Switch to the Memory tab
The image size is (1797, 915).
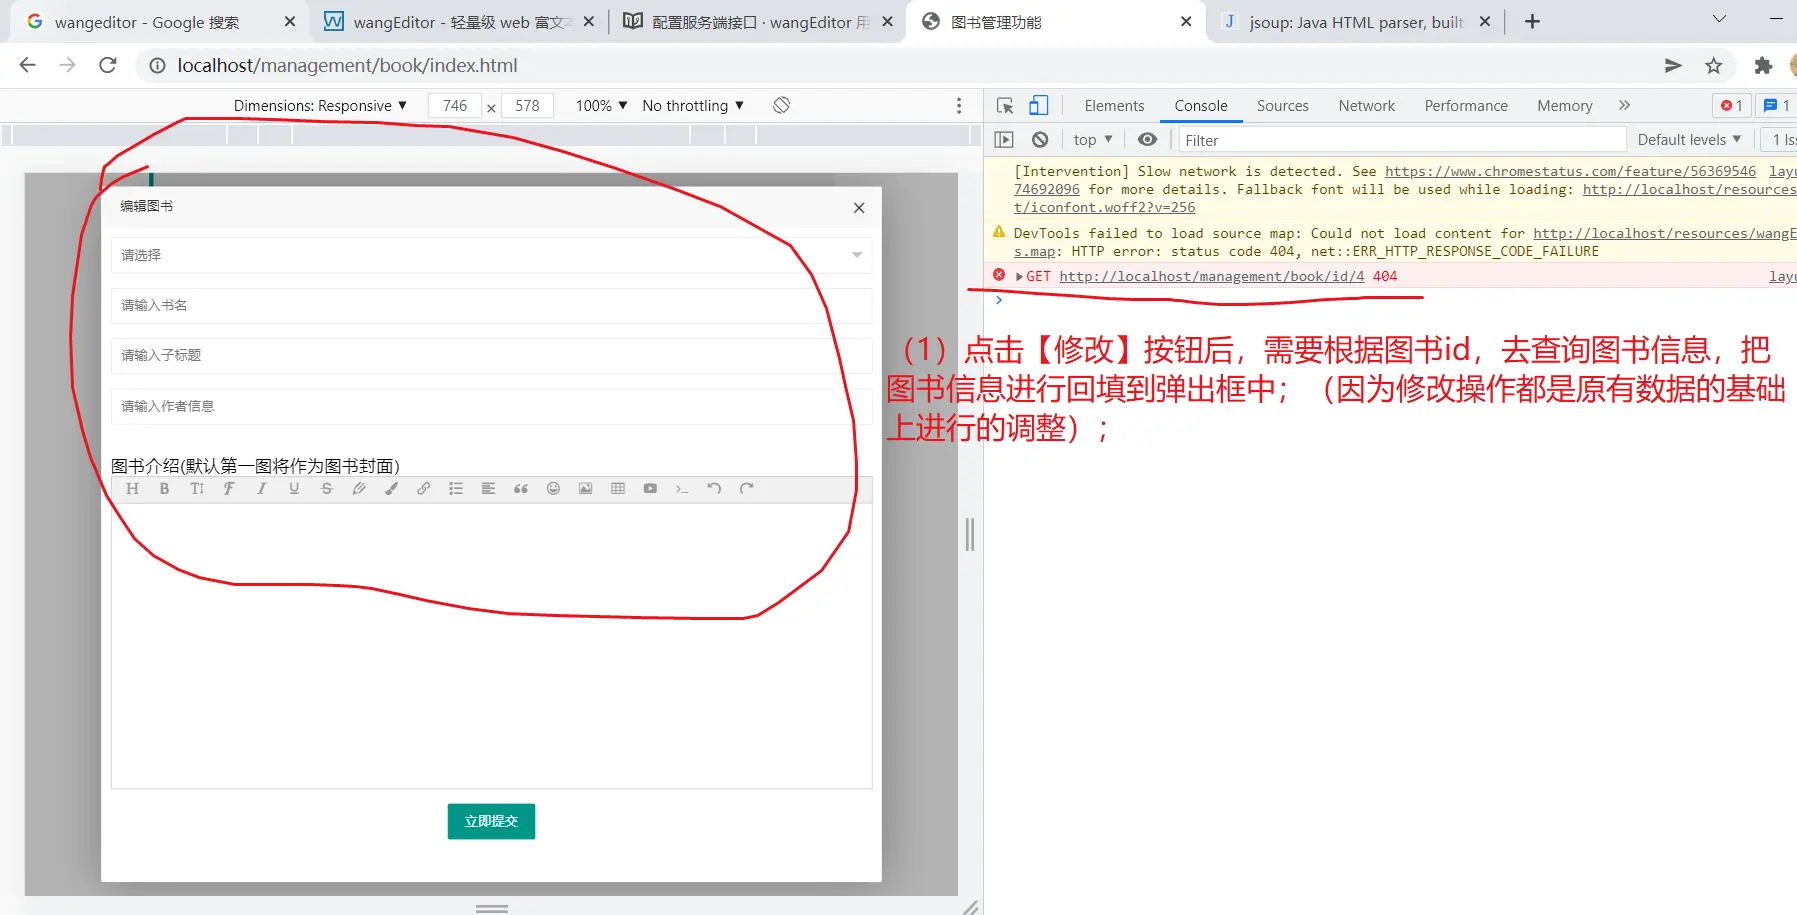pyautogui.click(x=1564, y=106)
